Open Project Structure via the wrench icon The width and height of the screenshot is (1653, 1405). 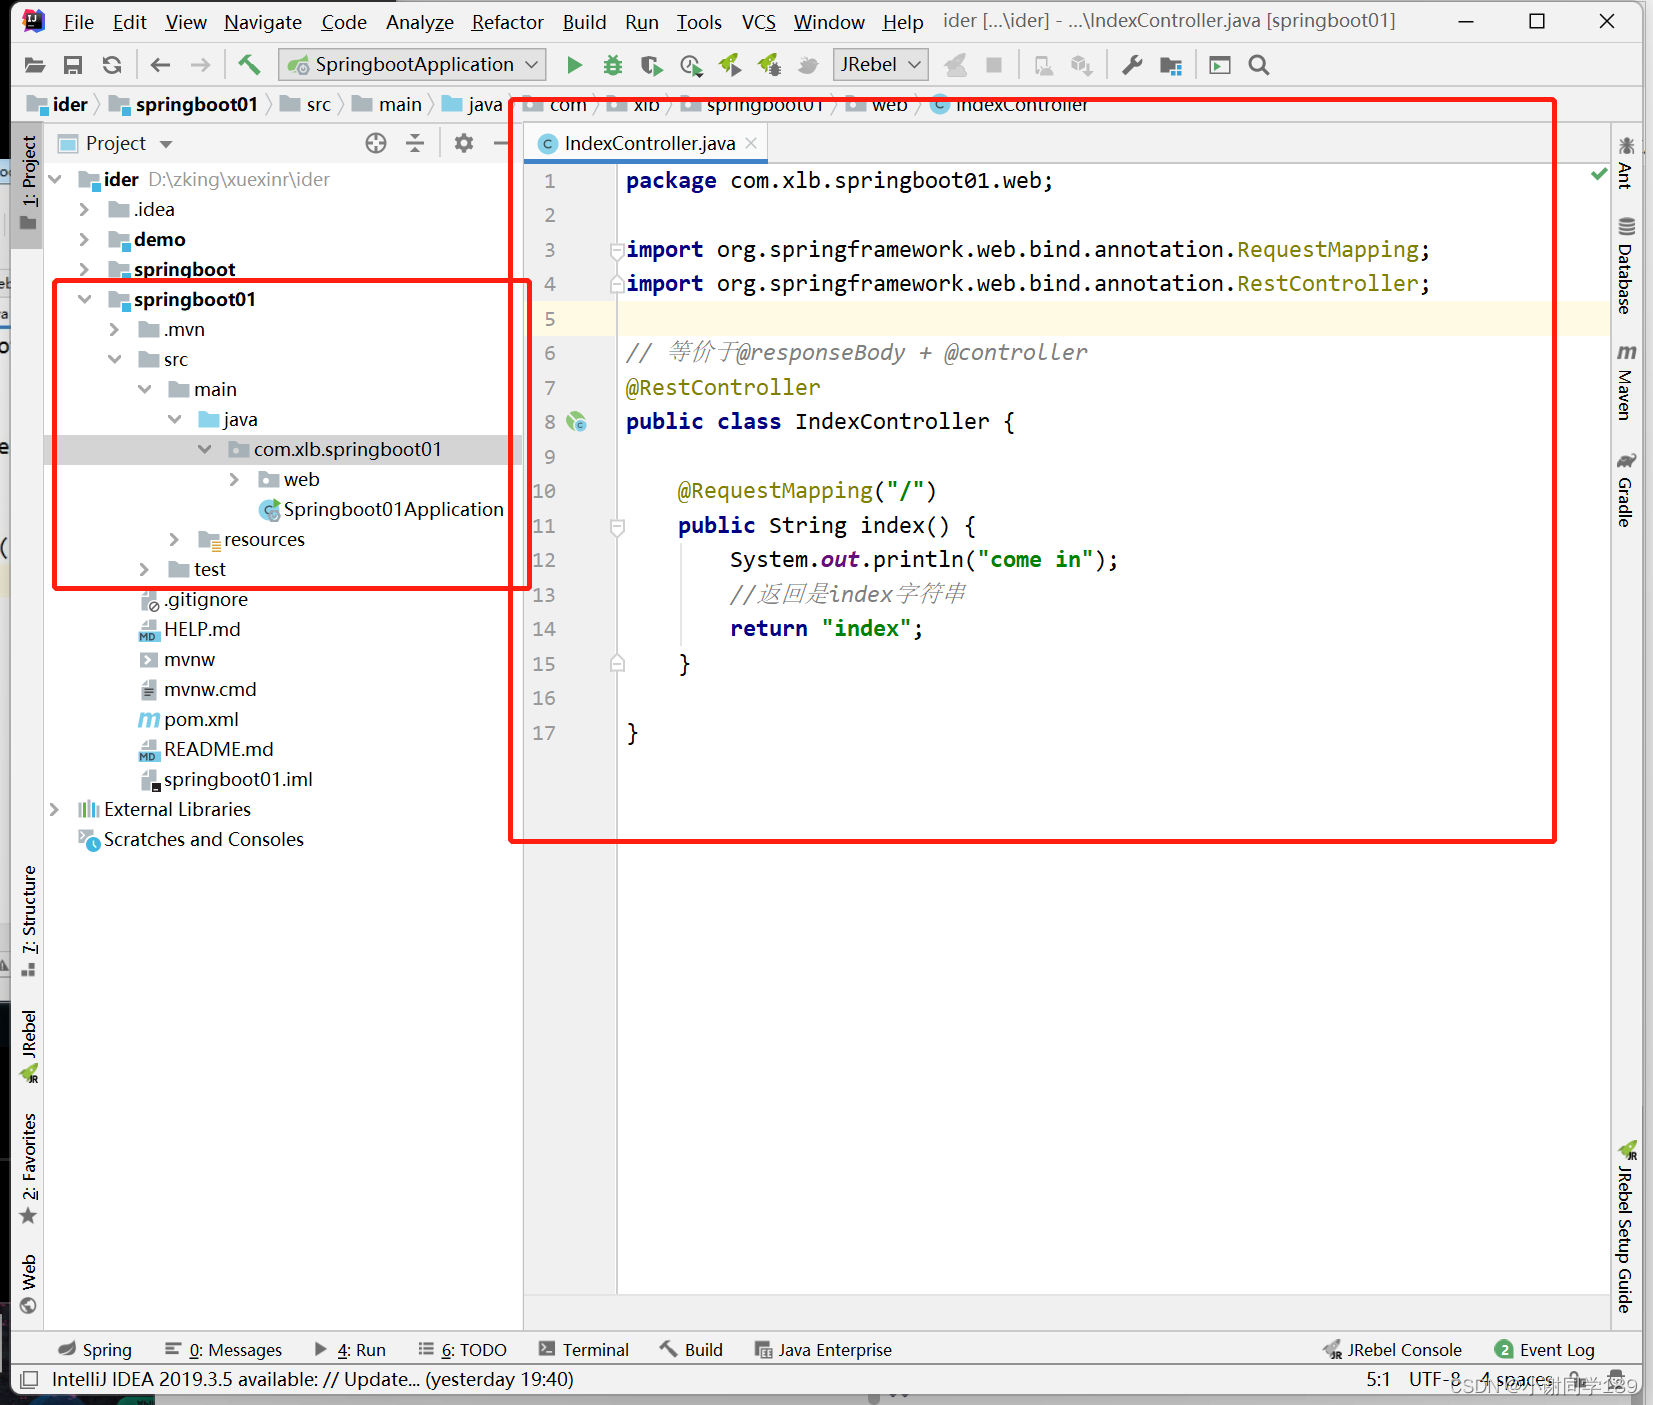pyautogui.click(x=1132, y=65)
